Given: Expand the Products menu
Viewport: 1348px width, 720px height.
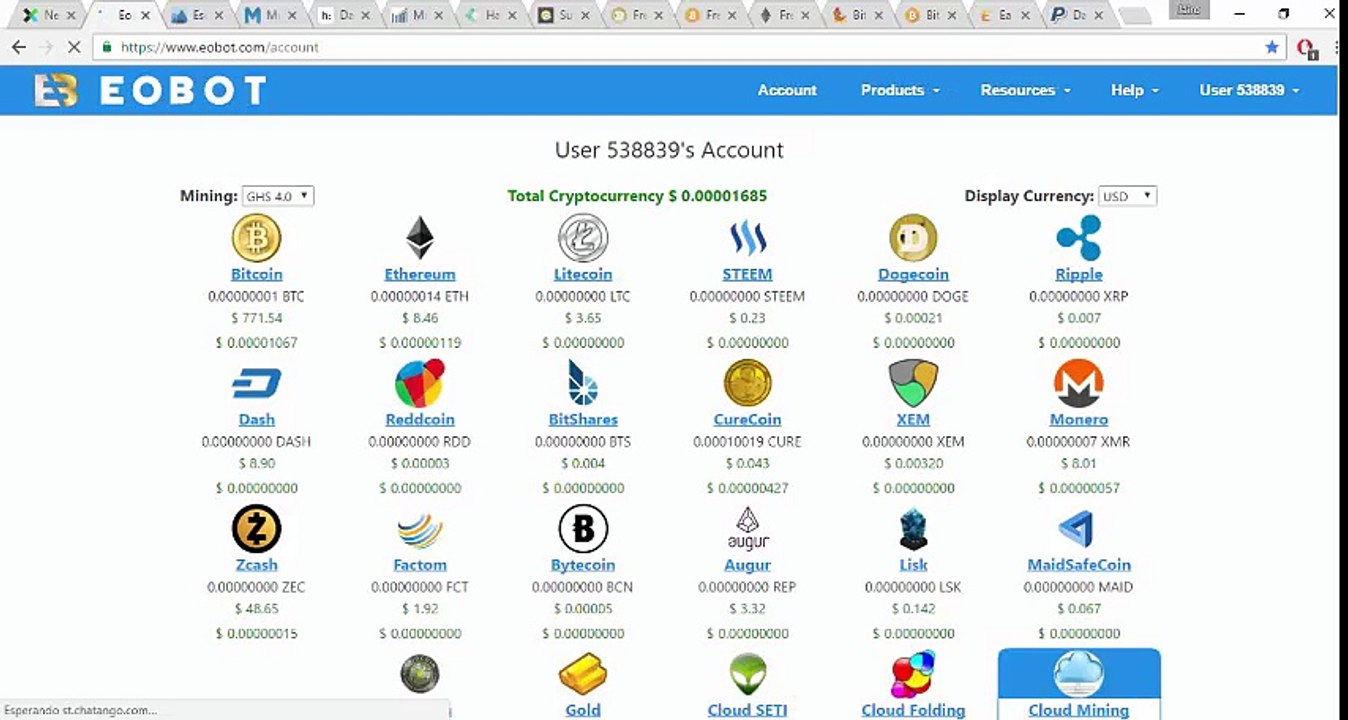Looking at the screenshot, I should coord(900,90).
